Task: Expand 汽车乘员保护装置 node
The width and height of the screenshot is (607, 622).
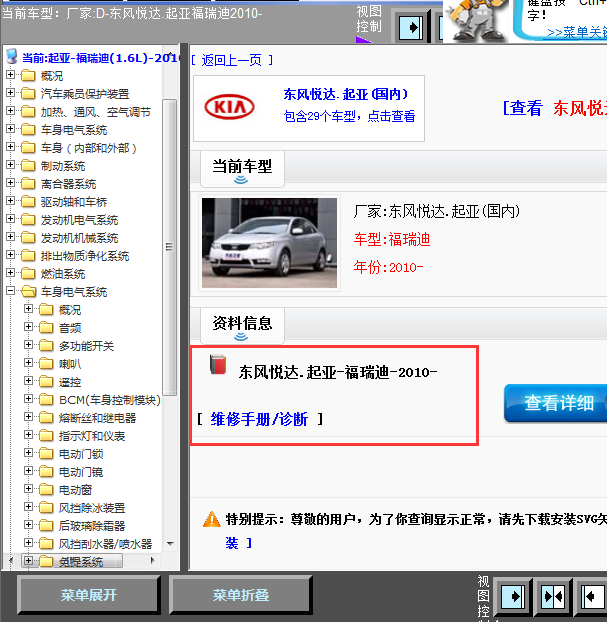Action: click(x=11, y=93)
